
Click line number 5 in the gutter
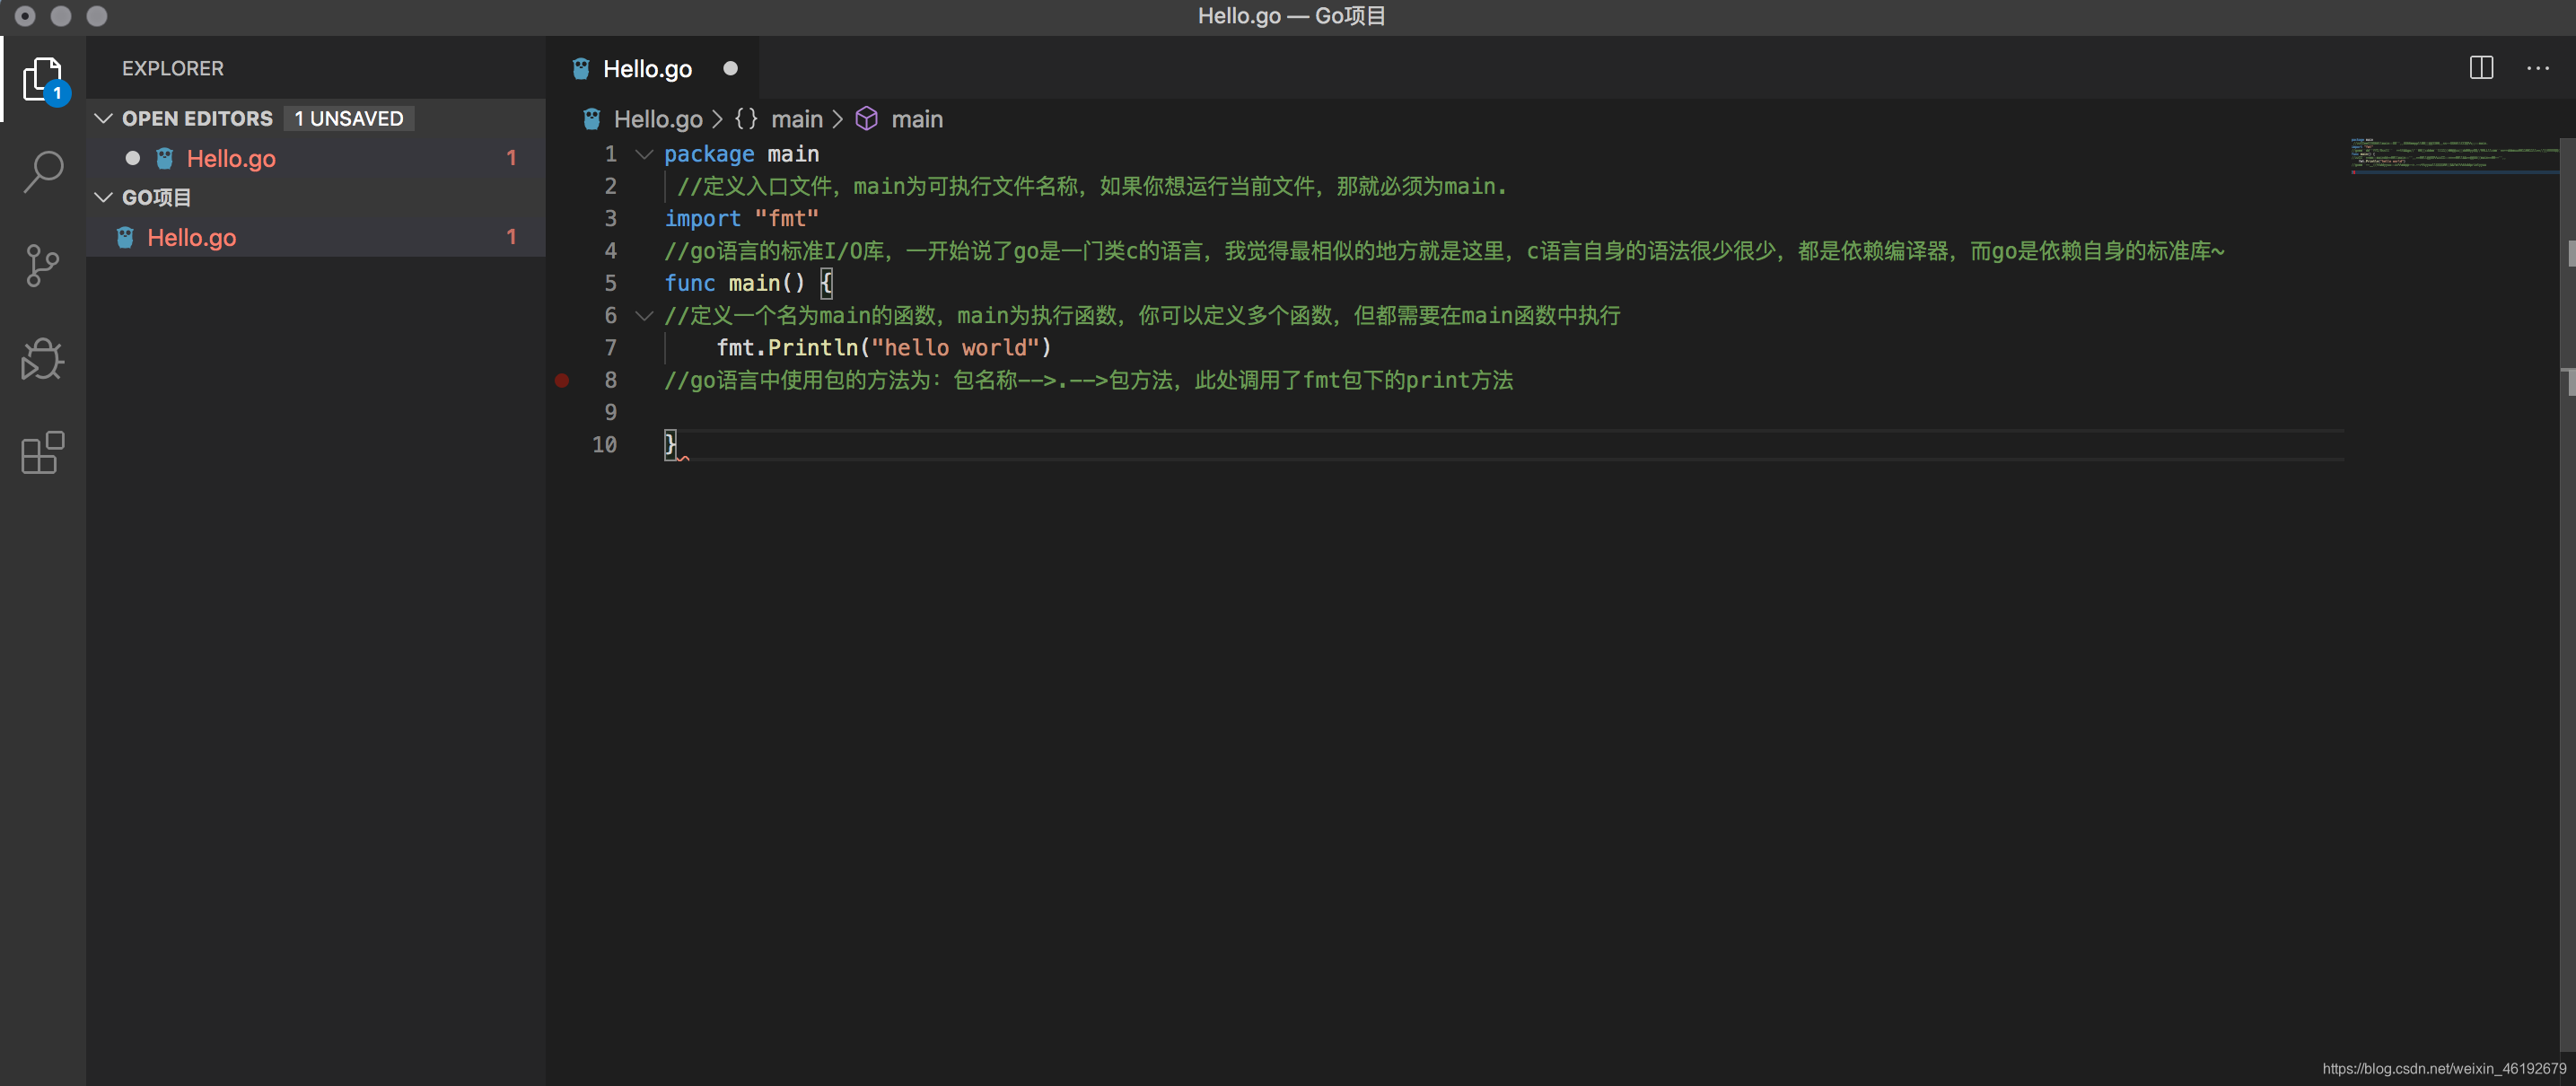tap(610, 283)
